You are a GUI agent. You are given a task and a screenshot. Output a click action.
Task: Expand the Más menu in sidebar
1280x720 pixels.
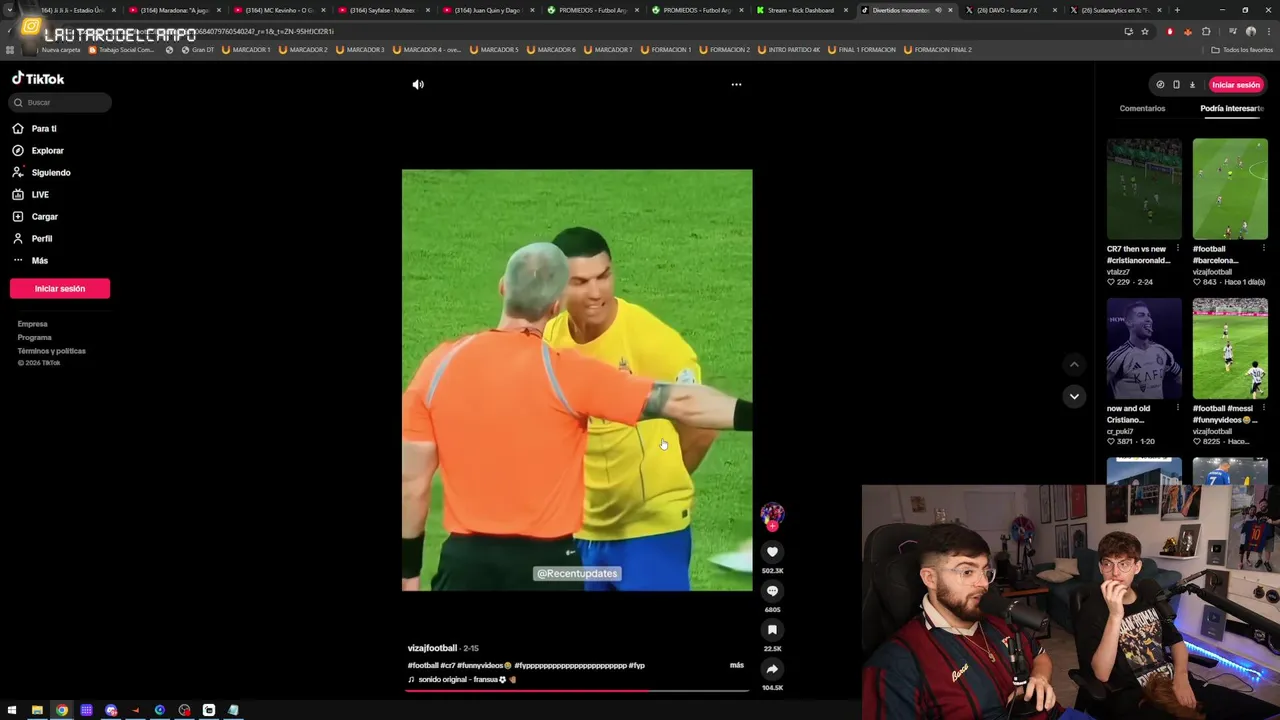39,261
